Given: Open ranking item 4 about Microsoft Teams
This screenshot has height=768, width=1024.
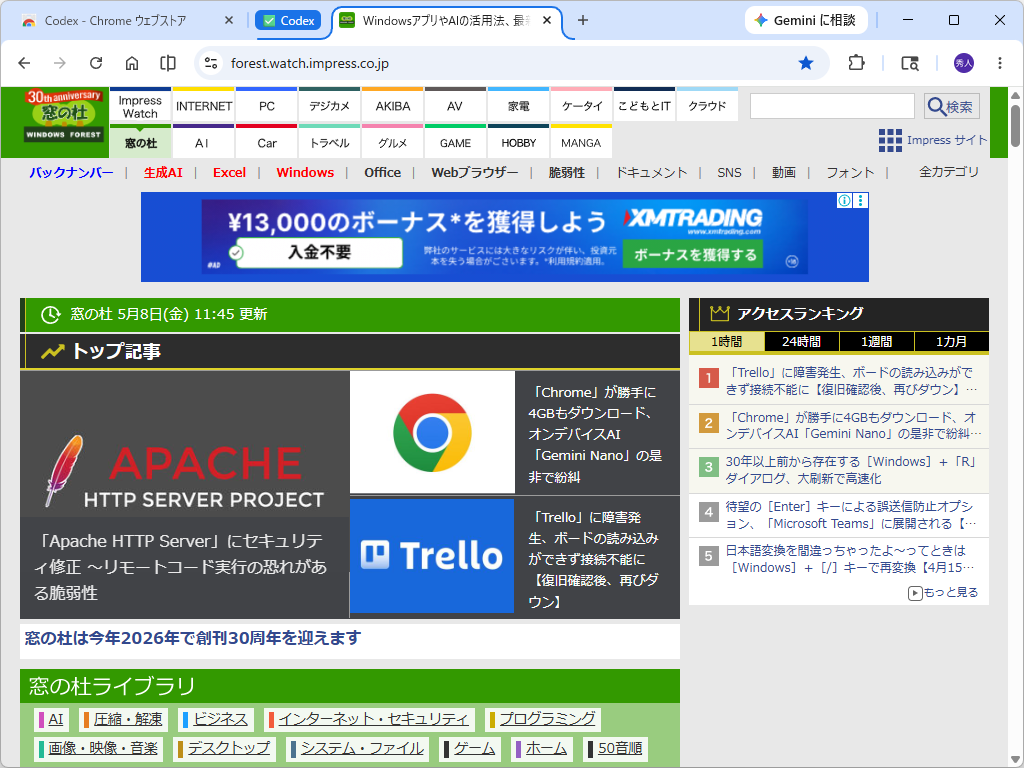Looking at the screenshot, I should [x=851, y=515].
